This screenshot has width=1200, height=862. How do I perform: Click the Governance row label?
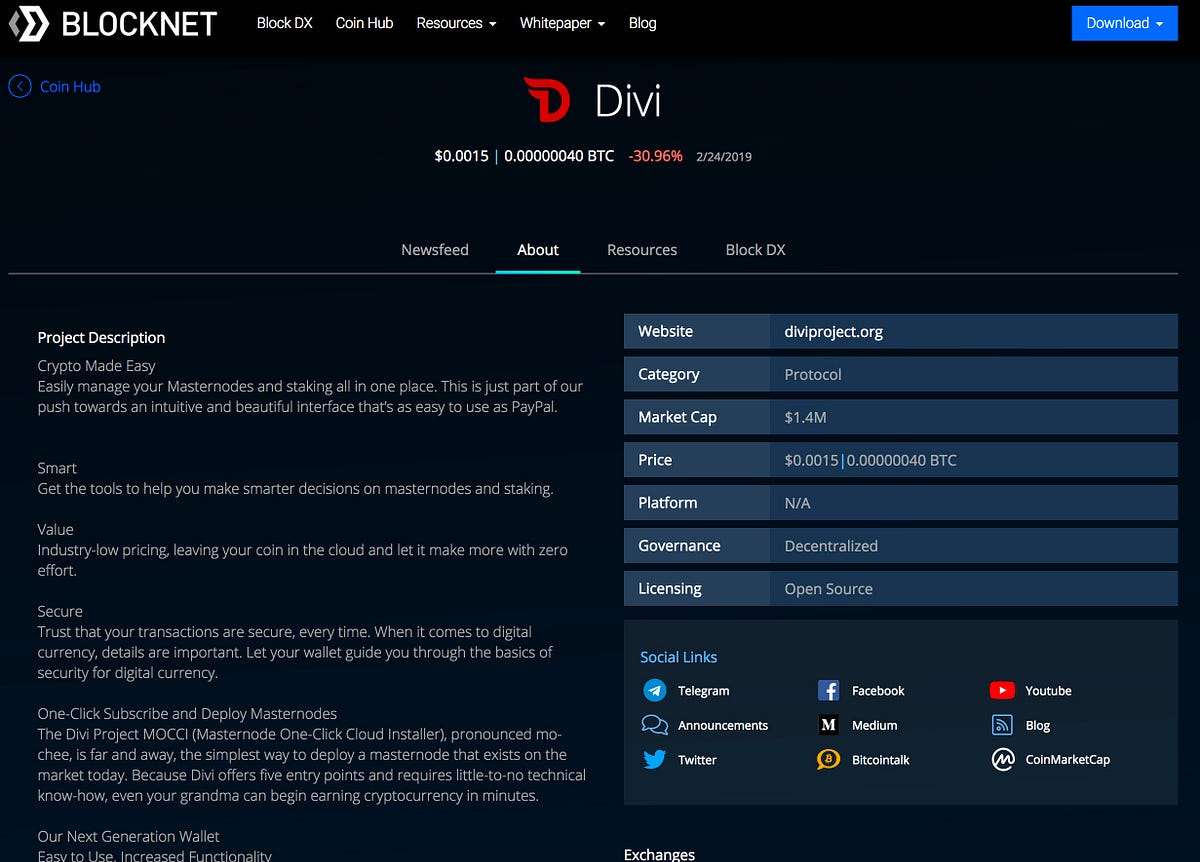point(679,546)
